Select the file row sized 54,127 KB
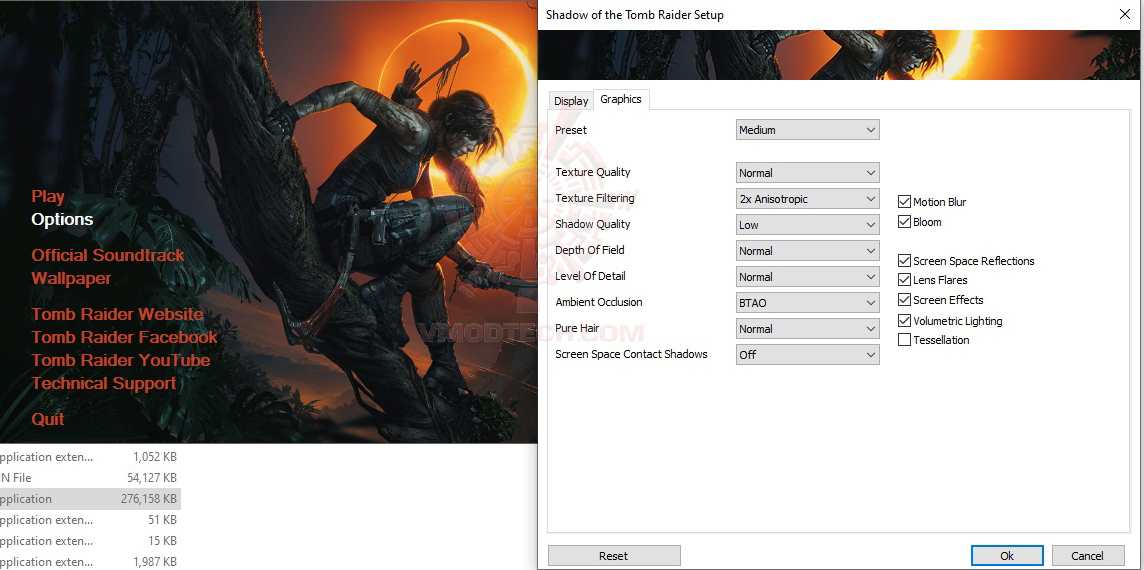The image size is (1144, 570). (90, 478)
